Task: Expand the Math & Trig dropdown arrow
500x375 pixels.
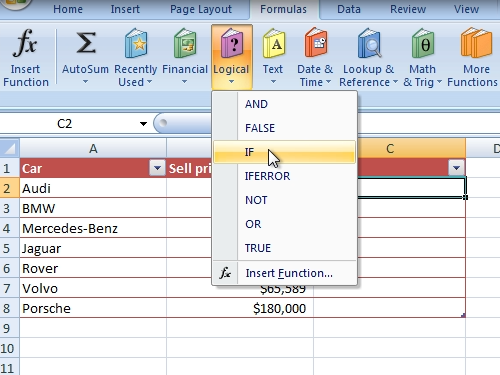Action: point(439,82)
